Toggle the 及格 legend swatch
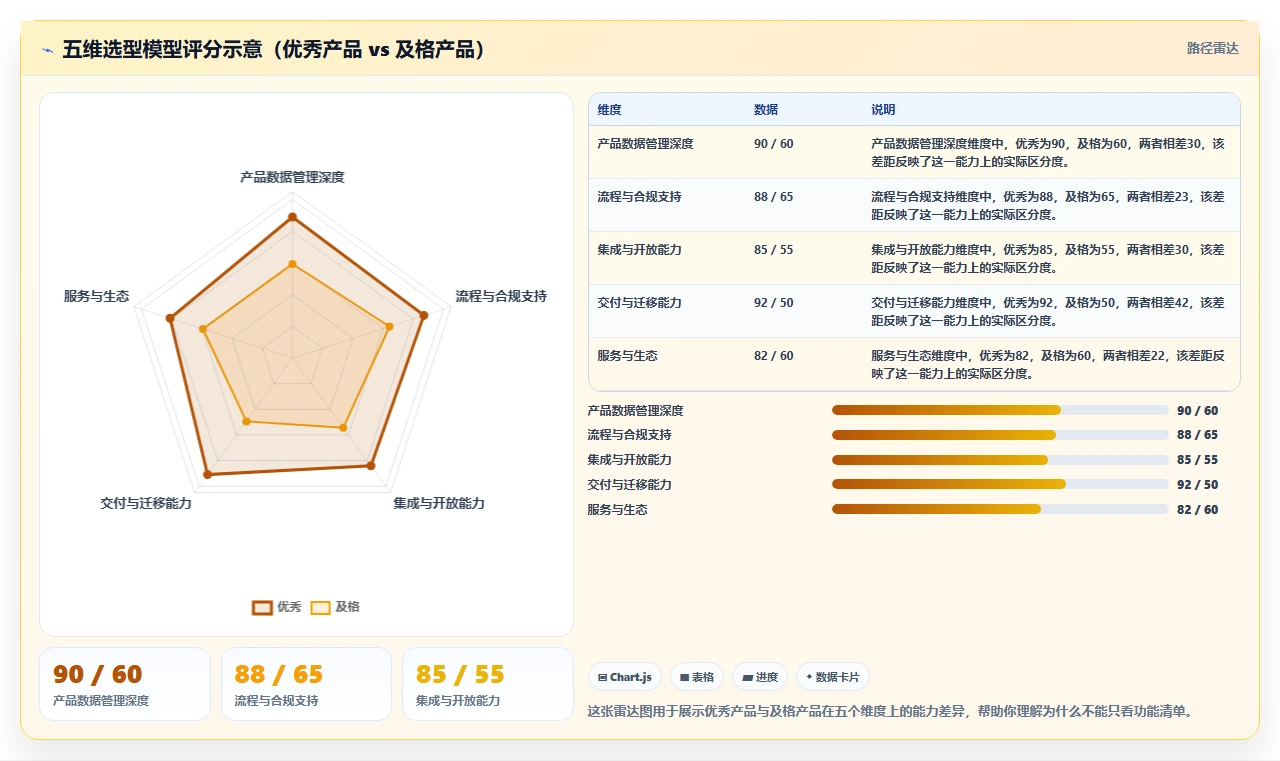 coord(320,607)
